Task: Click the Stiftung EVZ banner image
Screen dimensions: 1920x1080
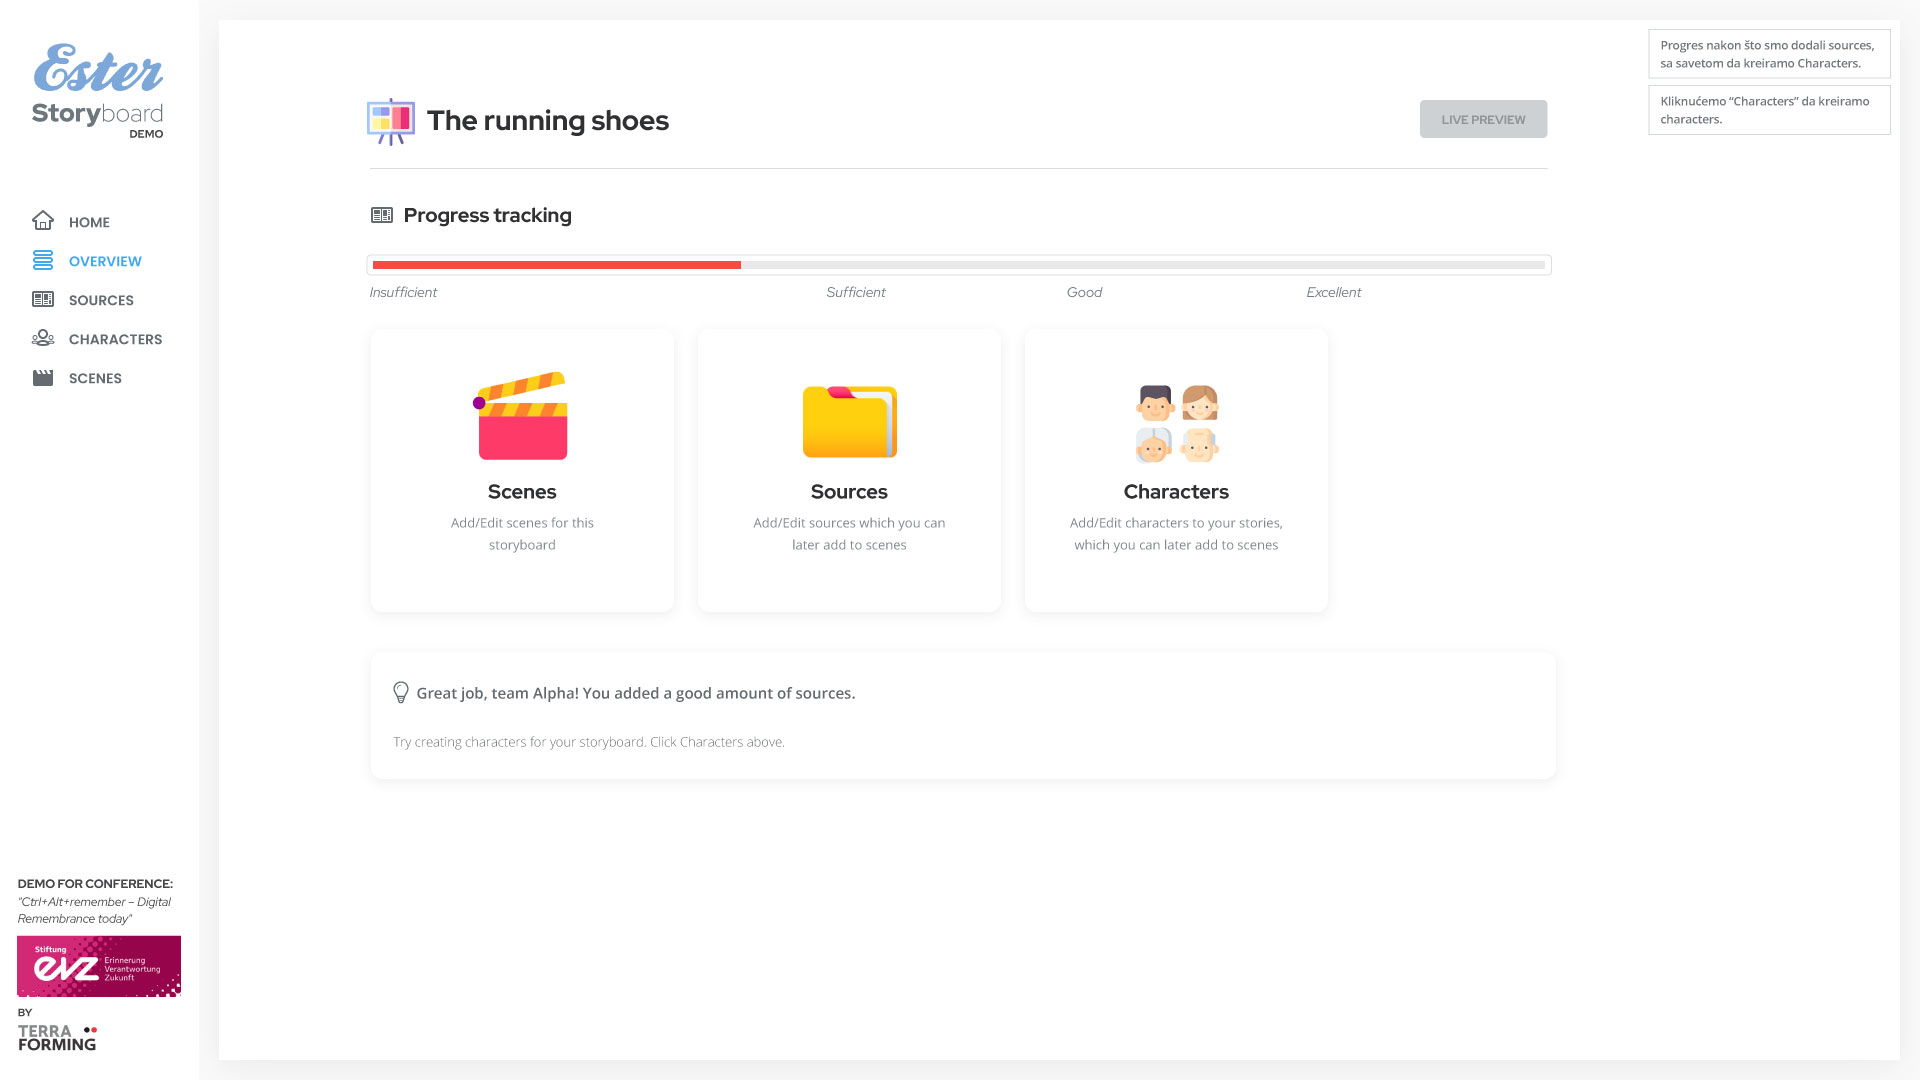Action: point(99,966)
